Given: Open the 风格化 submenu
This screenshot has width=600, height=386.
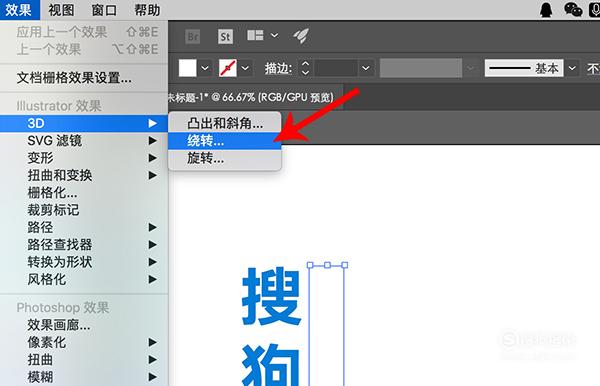Looking at the screenshot, I should [84, 279].
